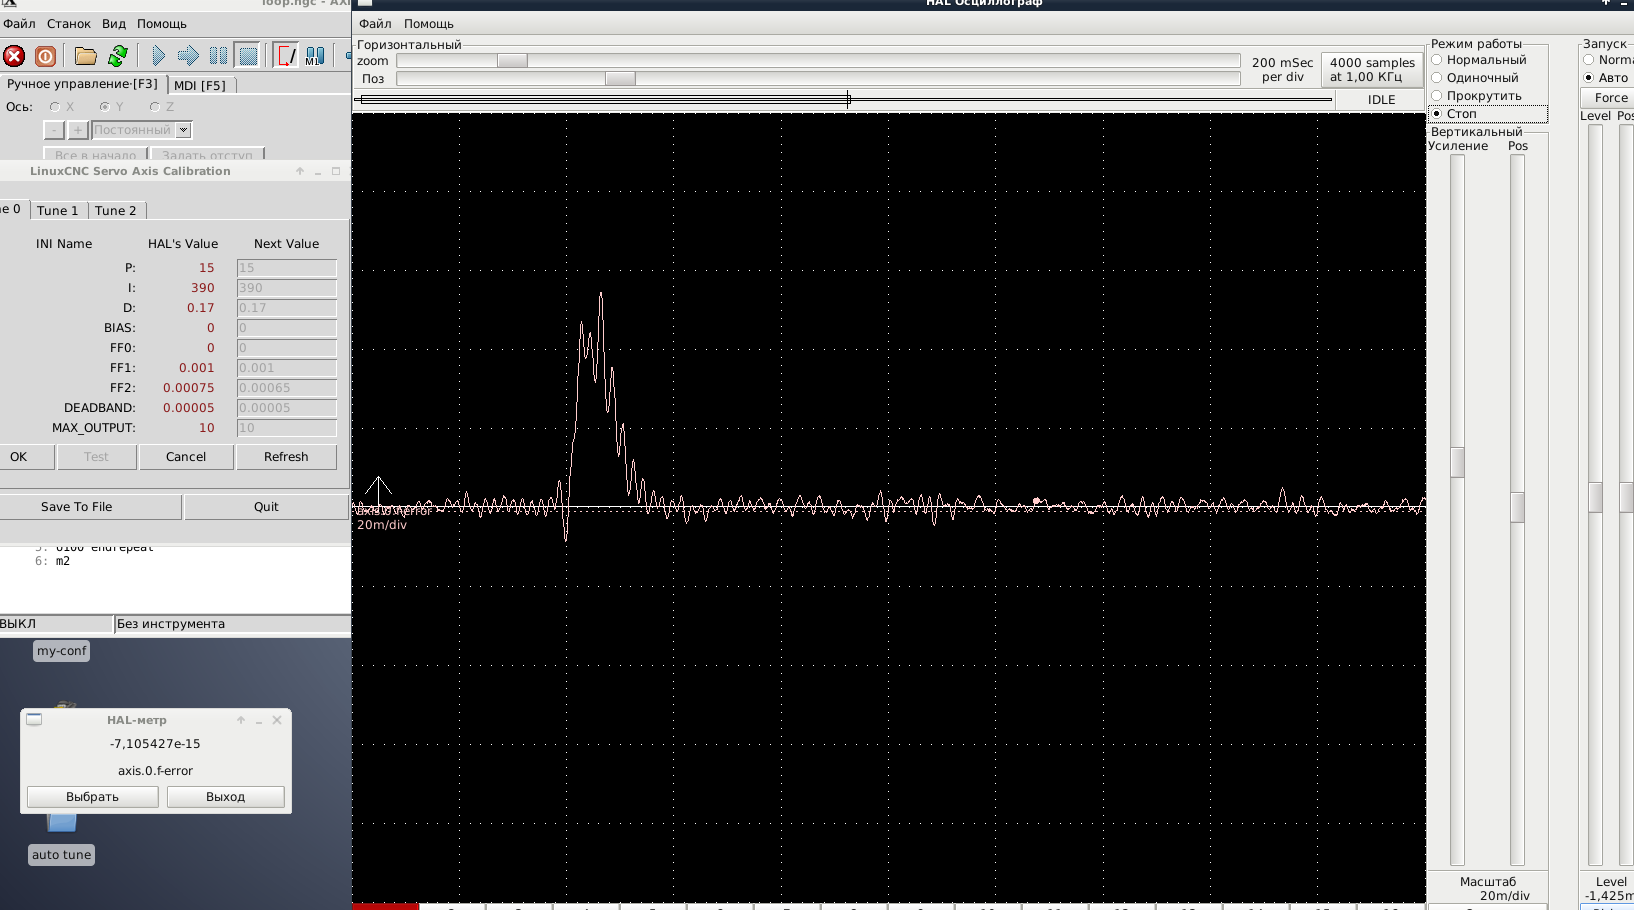1634x910 pixels.
Task: Shade the HAL-метр window with the arrow icon
Action: point(241,720)
